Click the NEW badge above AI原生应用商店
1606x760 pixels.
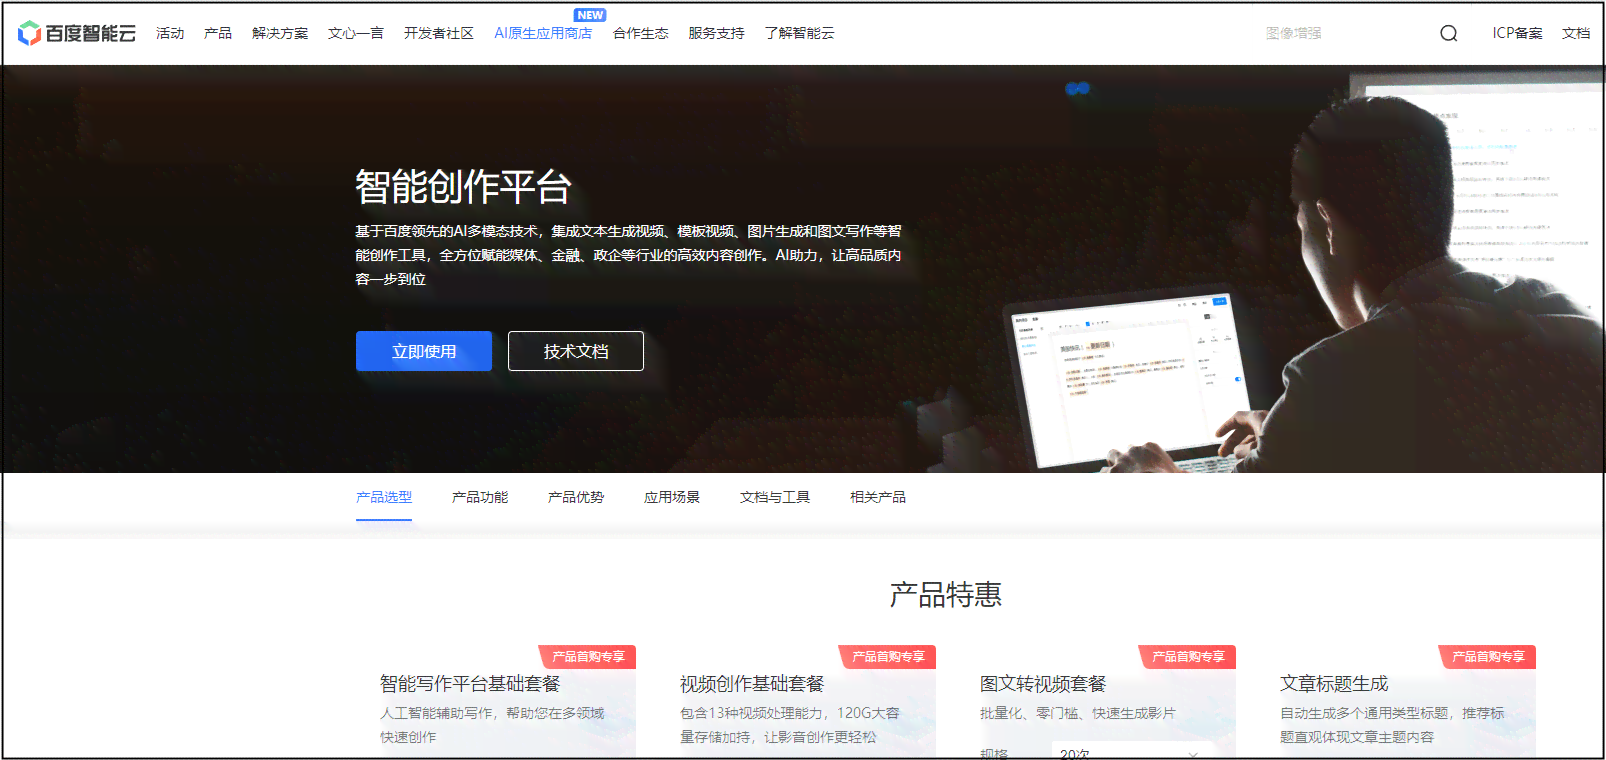coord(590,15)
